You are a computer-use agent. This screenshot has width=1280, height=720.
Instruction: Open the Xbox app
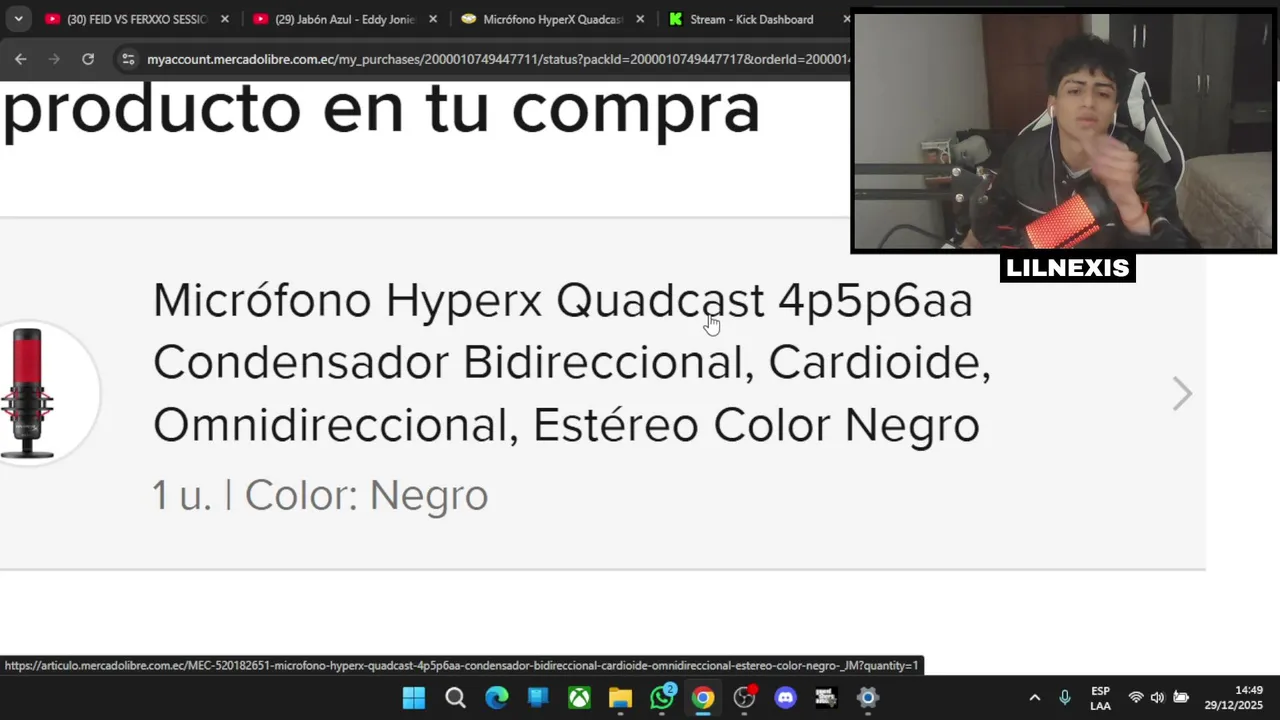(x=579, y=698)
